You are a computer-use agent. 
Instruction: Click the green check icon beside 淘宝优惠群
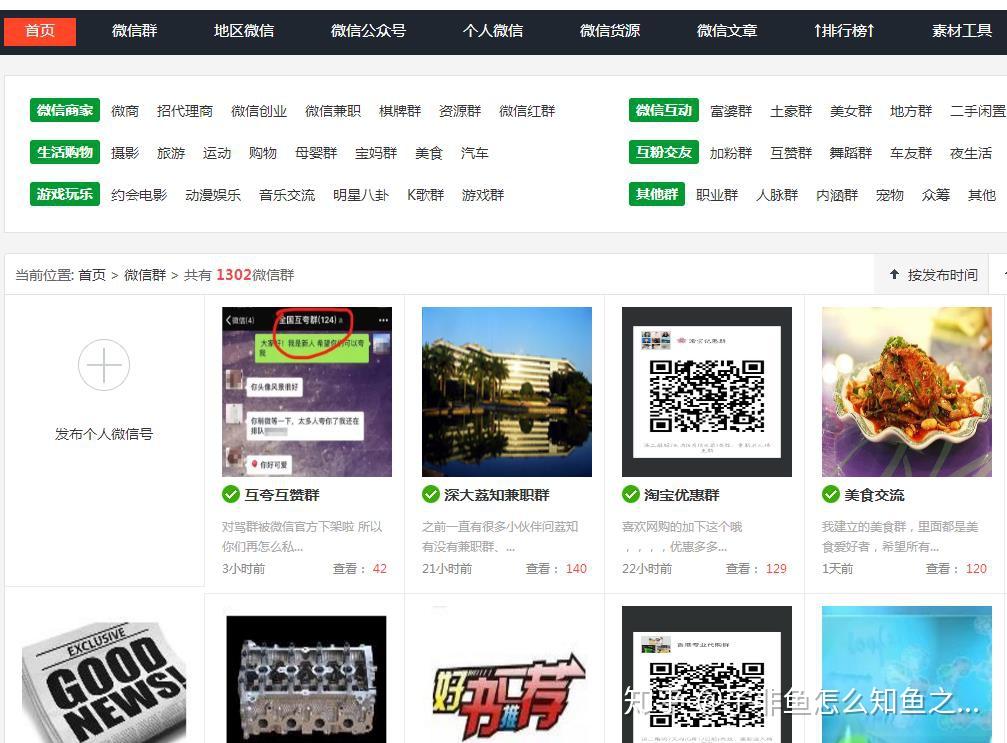tap(631, 494)
